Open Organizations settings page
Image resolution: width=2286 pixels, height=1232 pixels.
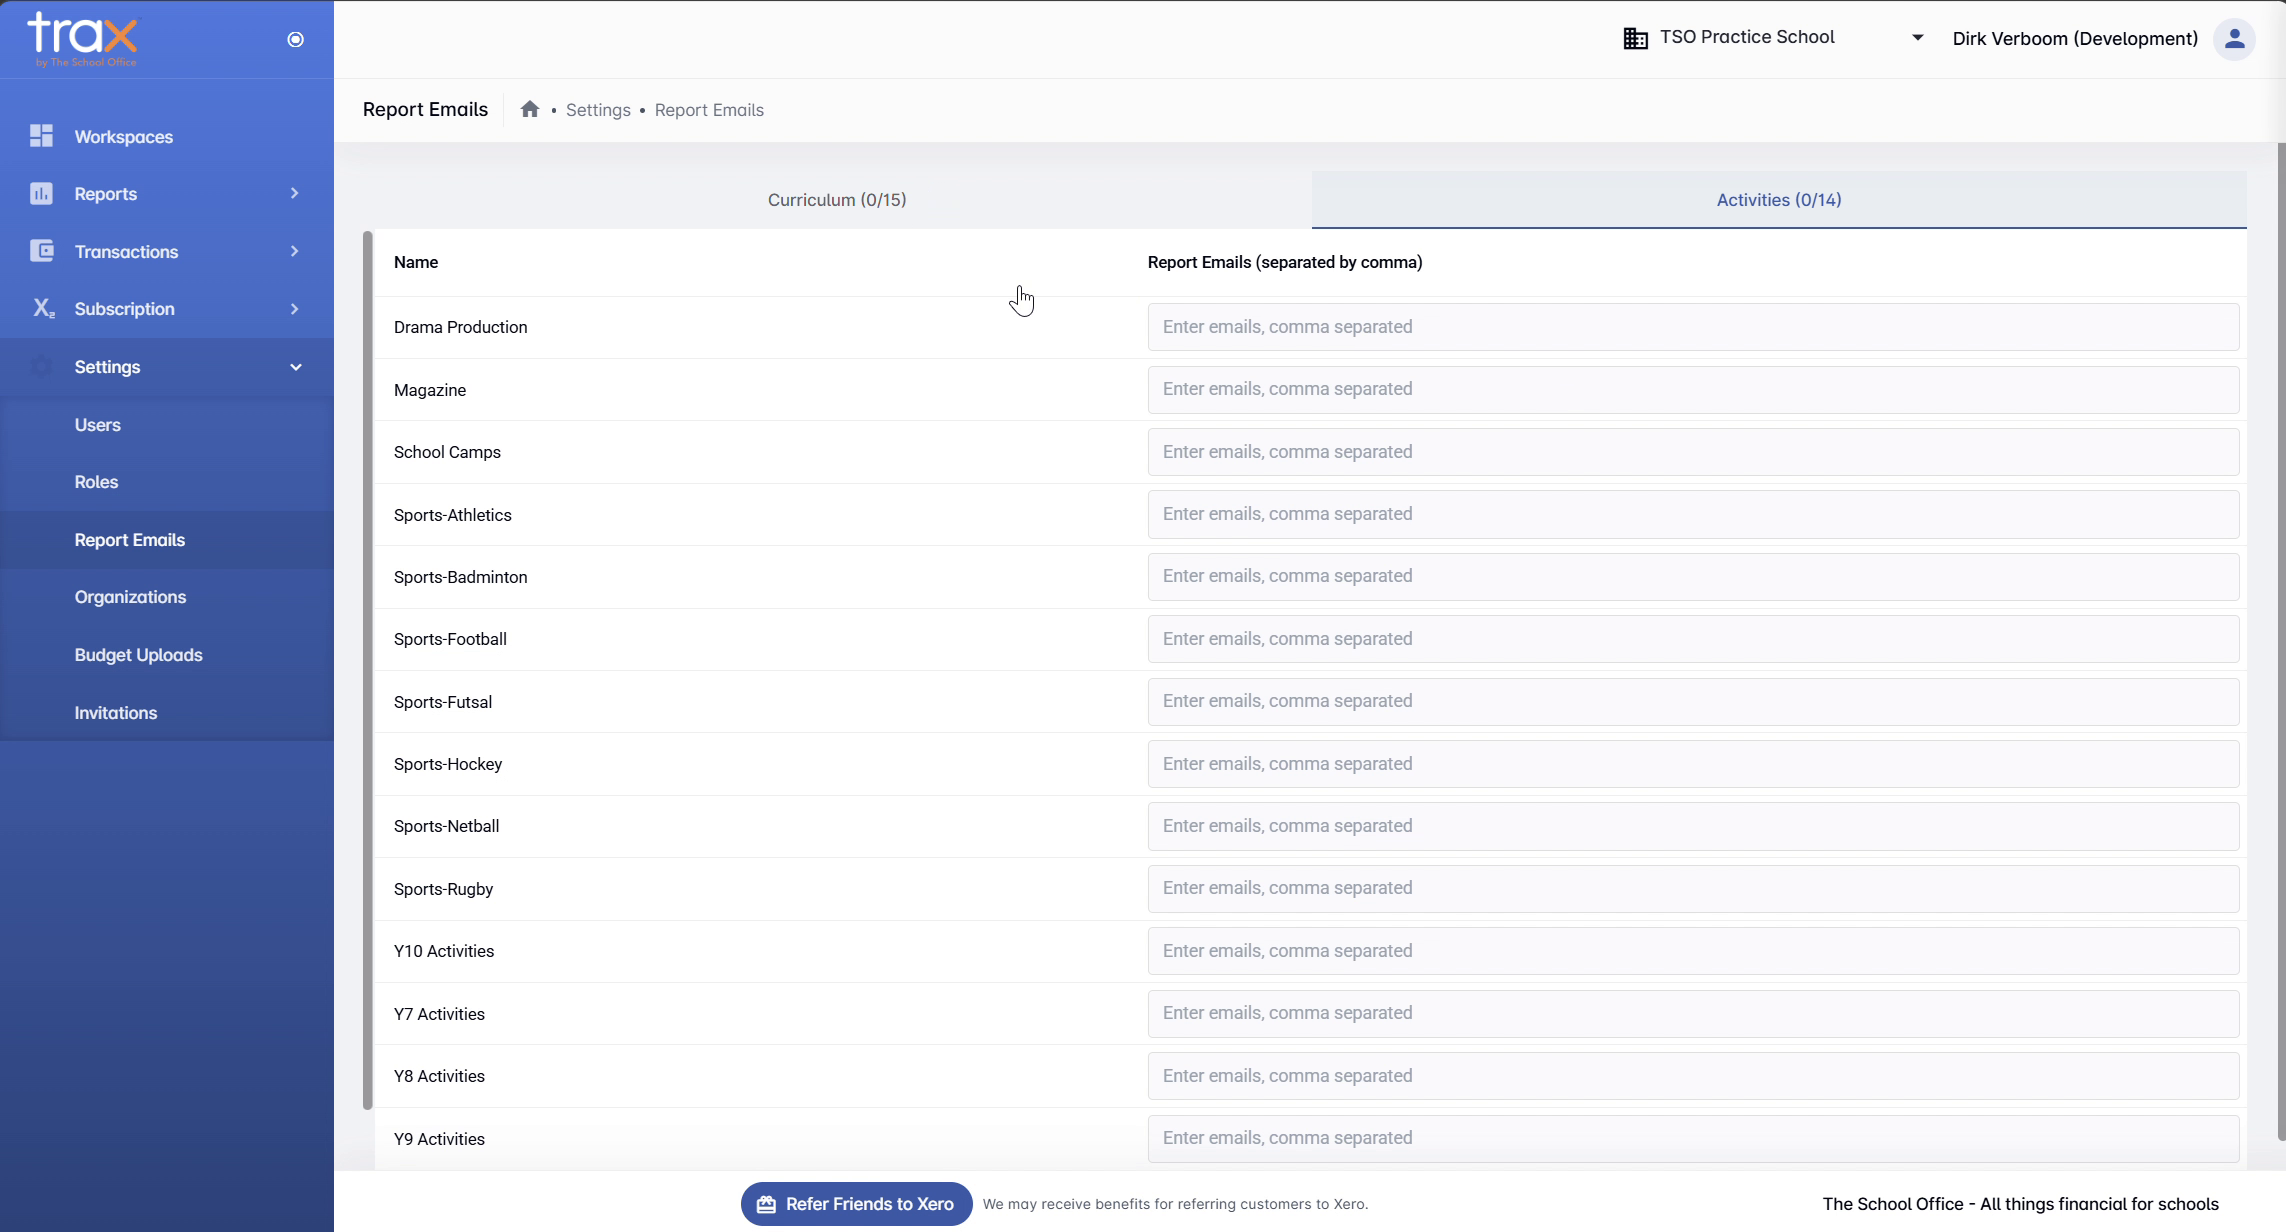(130, 597)
